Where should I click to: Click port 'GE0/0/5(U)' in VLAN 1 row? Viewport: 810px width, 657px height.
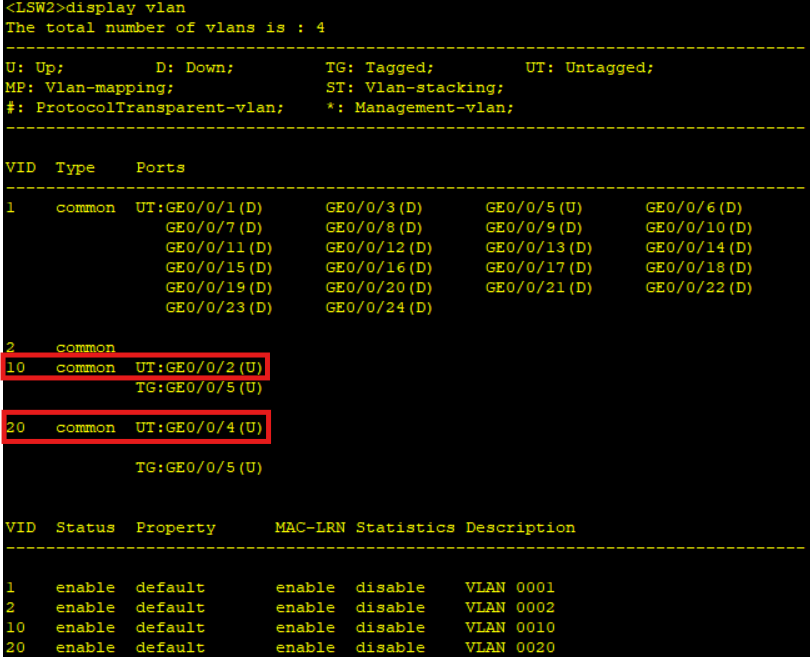[534, 208]
